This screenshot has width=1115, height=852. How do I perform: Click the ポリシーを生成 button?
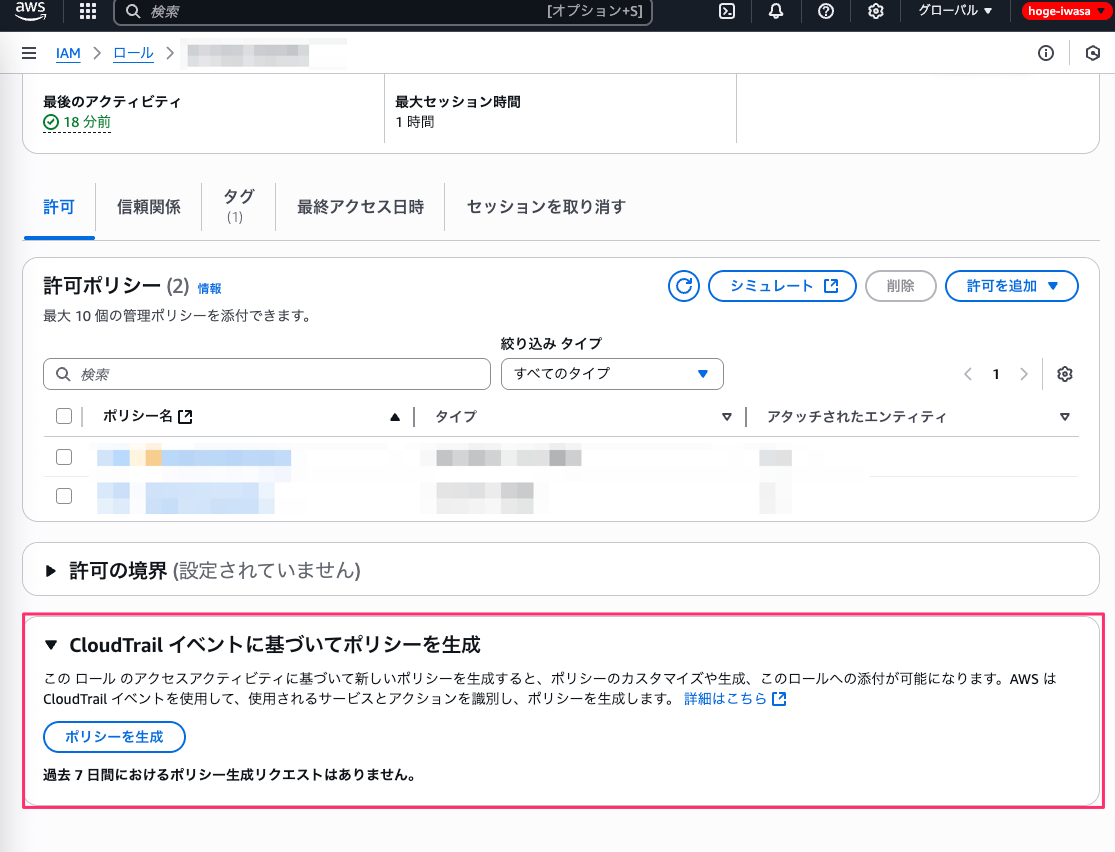(x=114, y=737)
